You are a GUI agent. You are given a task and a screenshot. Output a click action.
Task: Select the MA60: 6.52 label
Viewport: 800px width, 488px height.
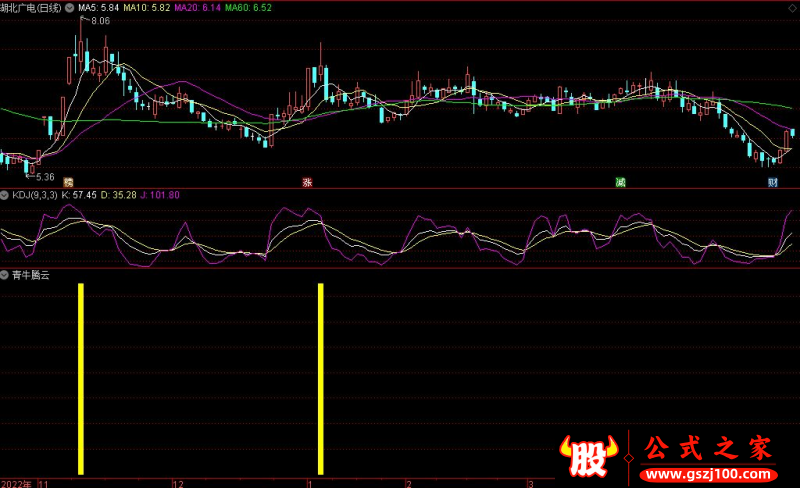tap(248, 8)
